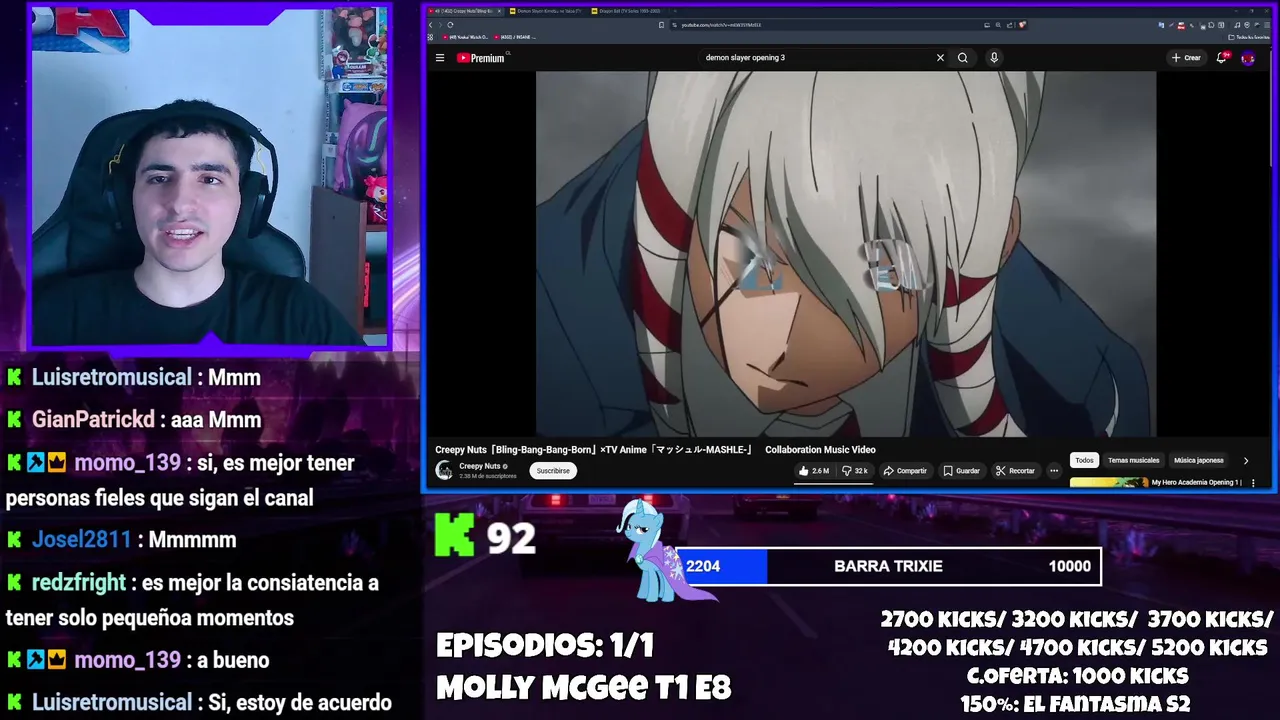The width and height of the screenshot is (1280, 720).
Task: Clip the video with Recortar
Action: coord(1015,471)
